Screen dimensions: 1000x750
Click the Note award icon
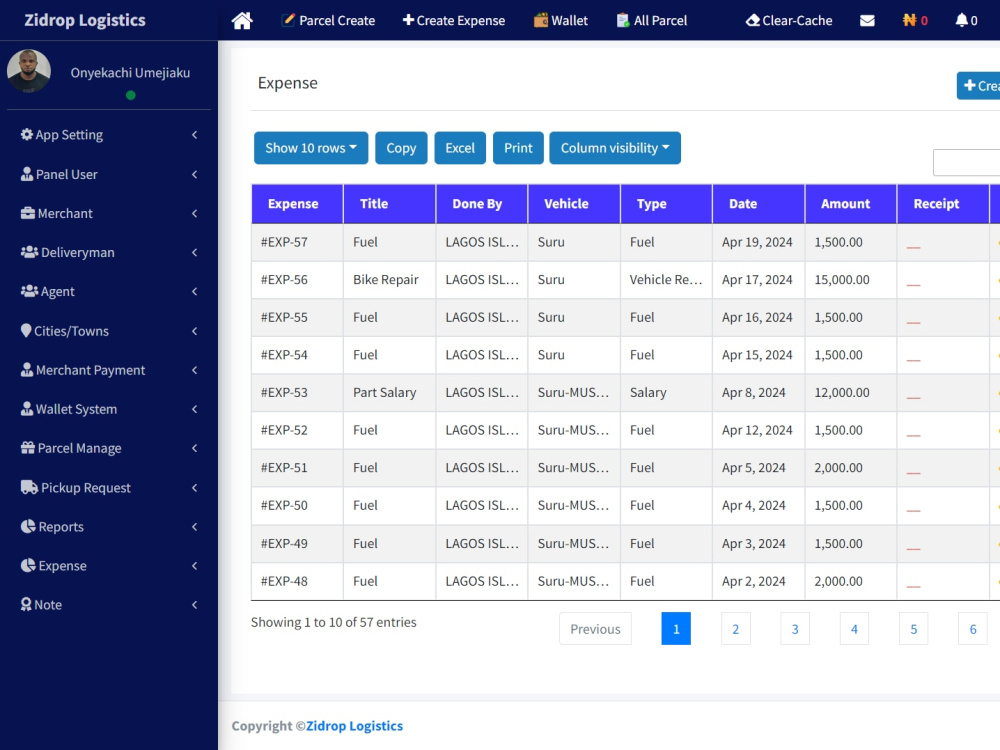point(26,604)
